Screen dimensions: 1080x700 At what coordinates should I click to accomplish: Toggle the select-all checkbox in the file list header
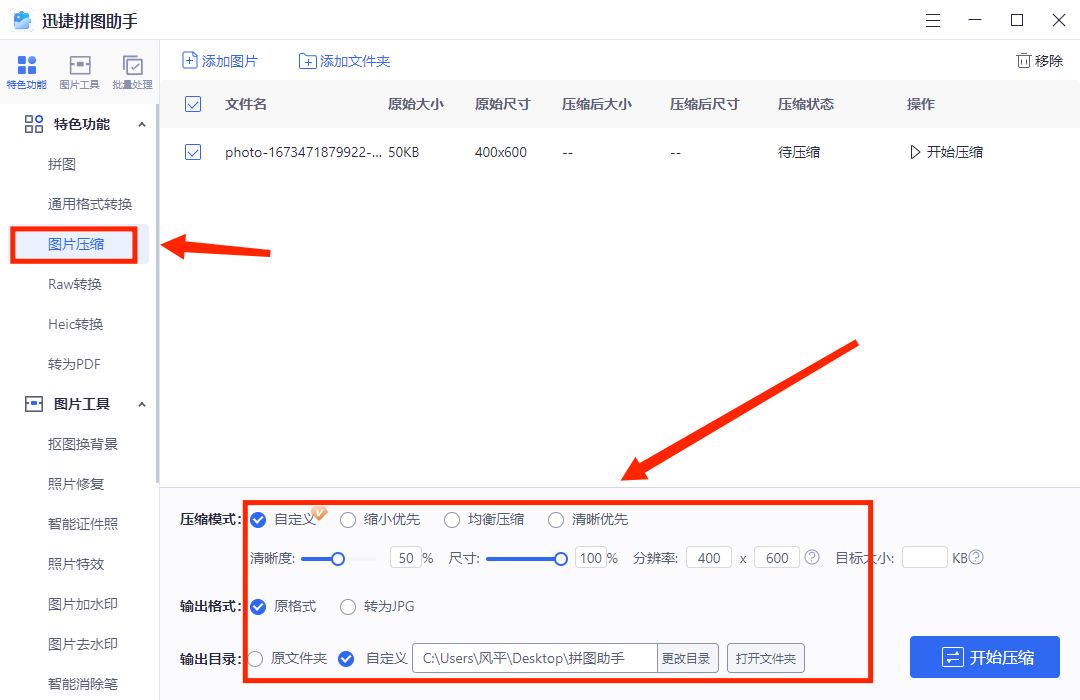pos(192,104)
